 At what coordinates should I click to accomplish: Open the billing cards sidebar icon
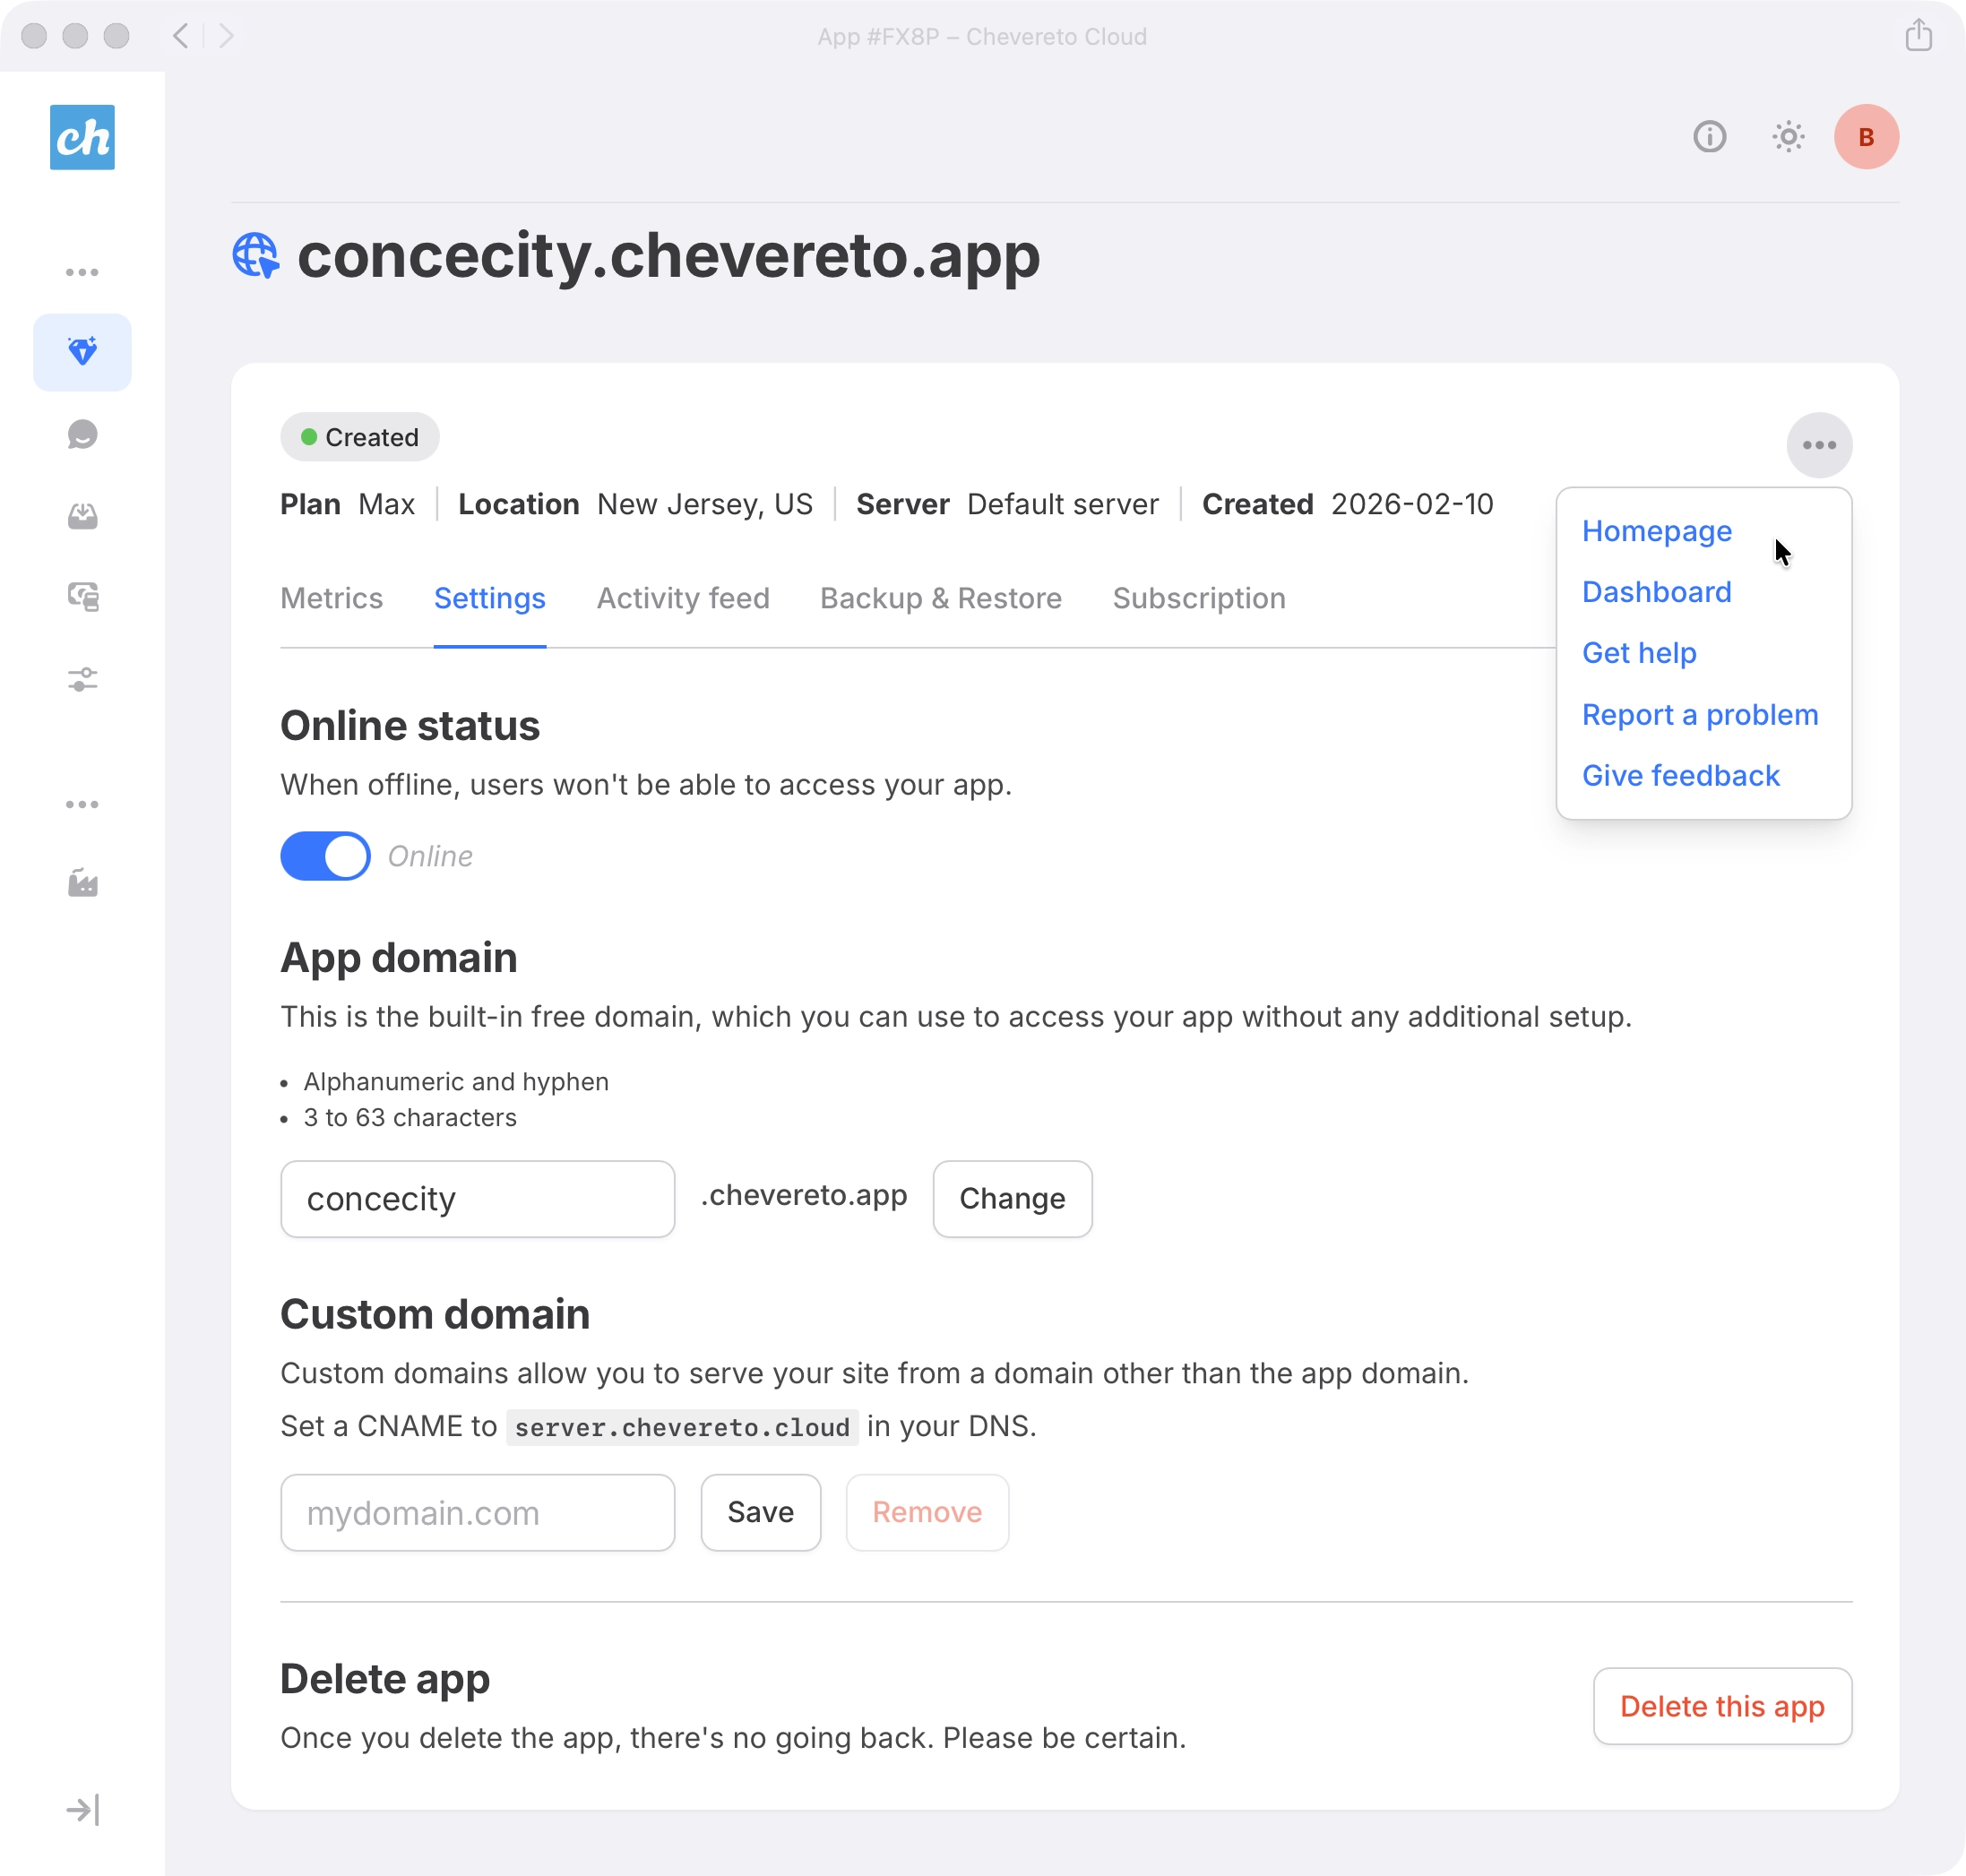pos(82,597)
